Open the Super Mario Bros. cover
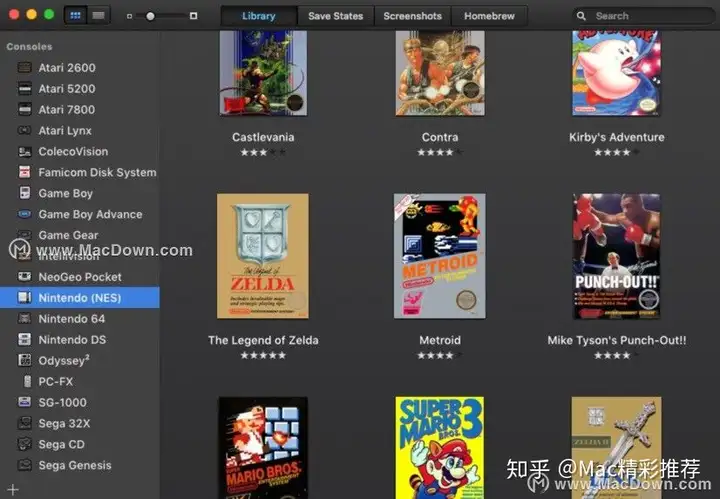The height and width of the screenshot is (499, 720). (x=263, y=448)
